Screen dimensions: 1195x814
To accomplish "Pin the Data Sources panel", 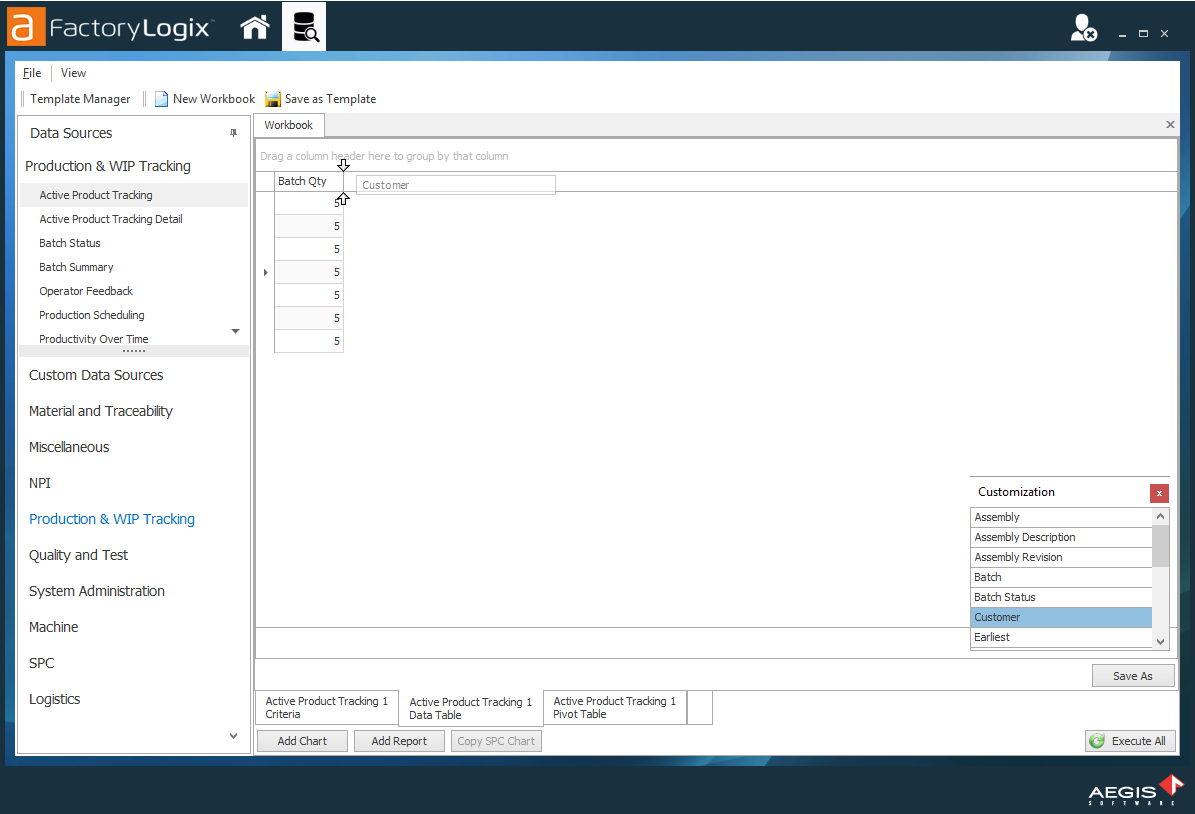I will coord(234,131).
